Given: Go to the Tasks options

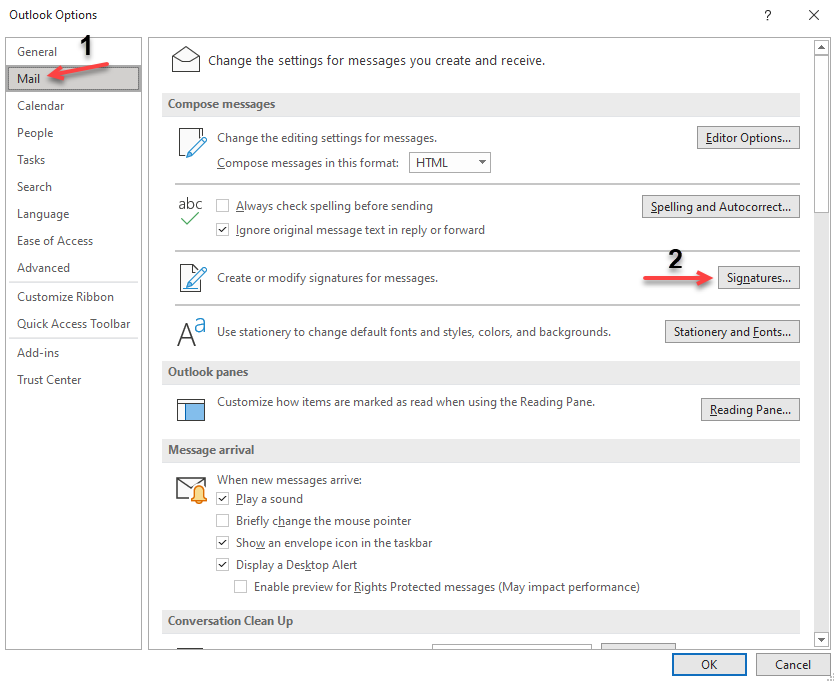Looking at the screenshot, I should pyautogui.click(x=73, y=160).
